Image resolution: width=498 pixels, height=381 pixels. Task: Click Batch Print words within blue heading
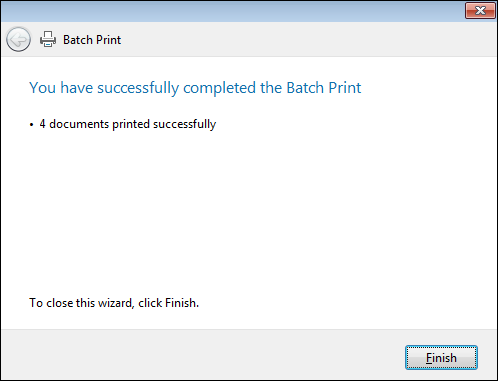click(324, 88)
